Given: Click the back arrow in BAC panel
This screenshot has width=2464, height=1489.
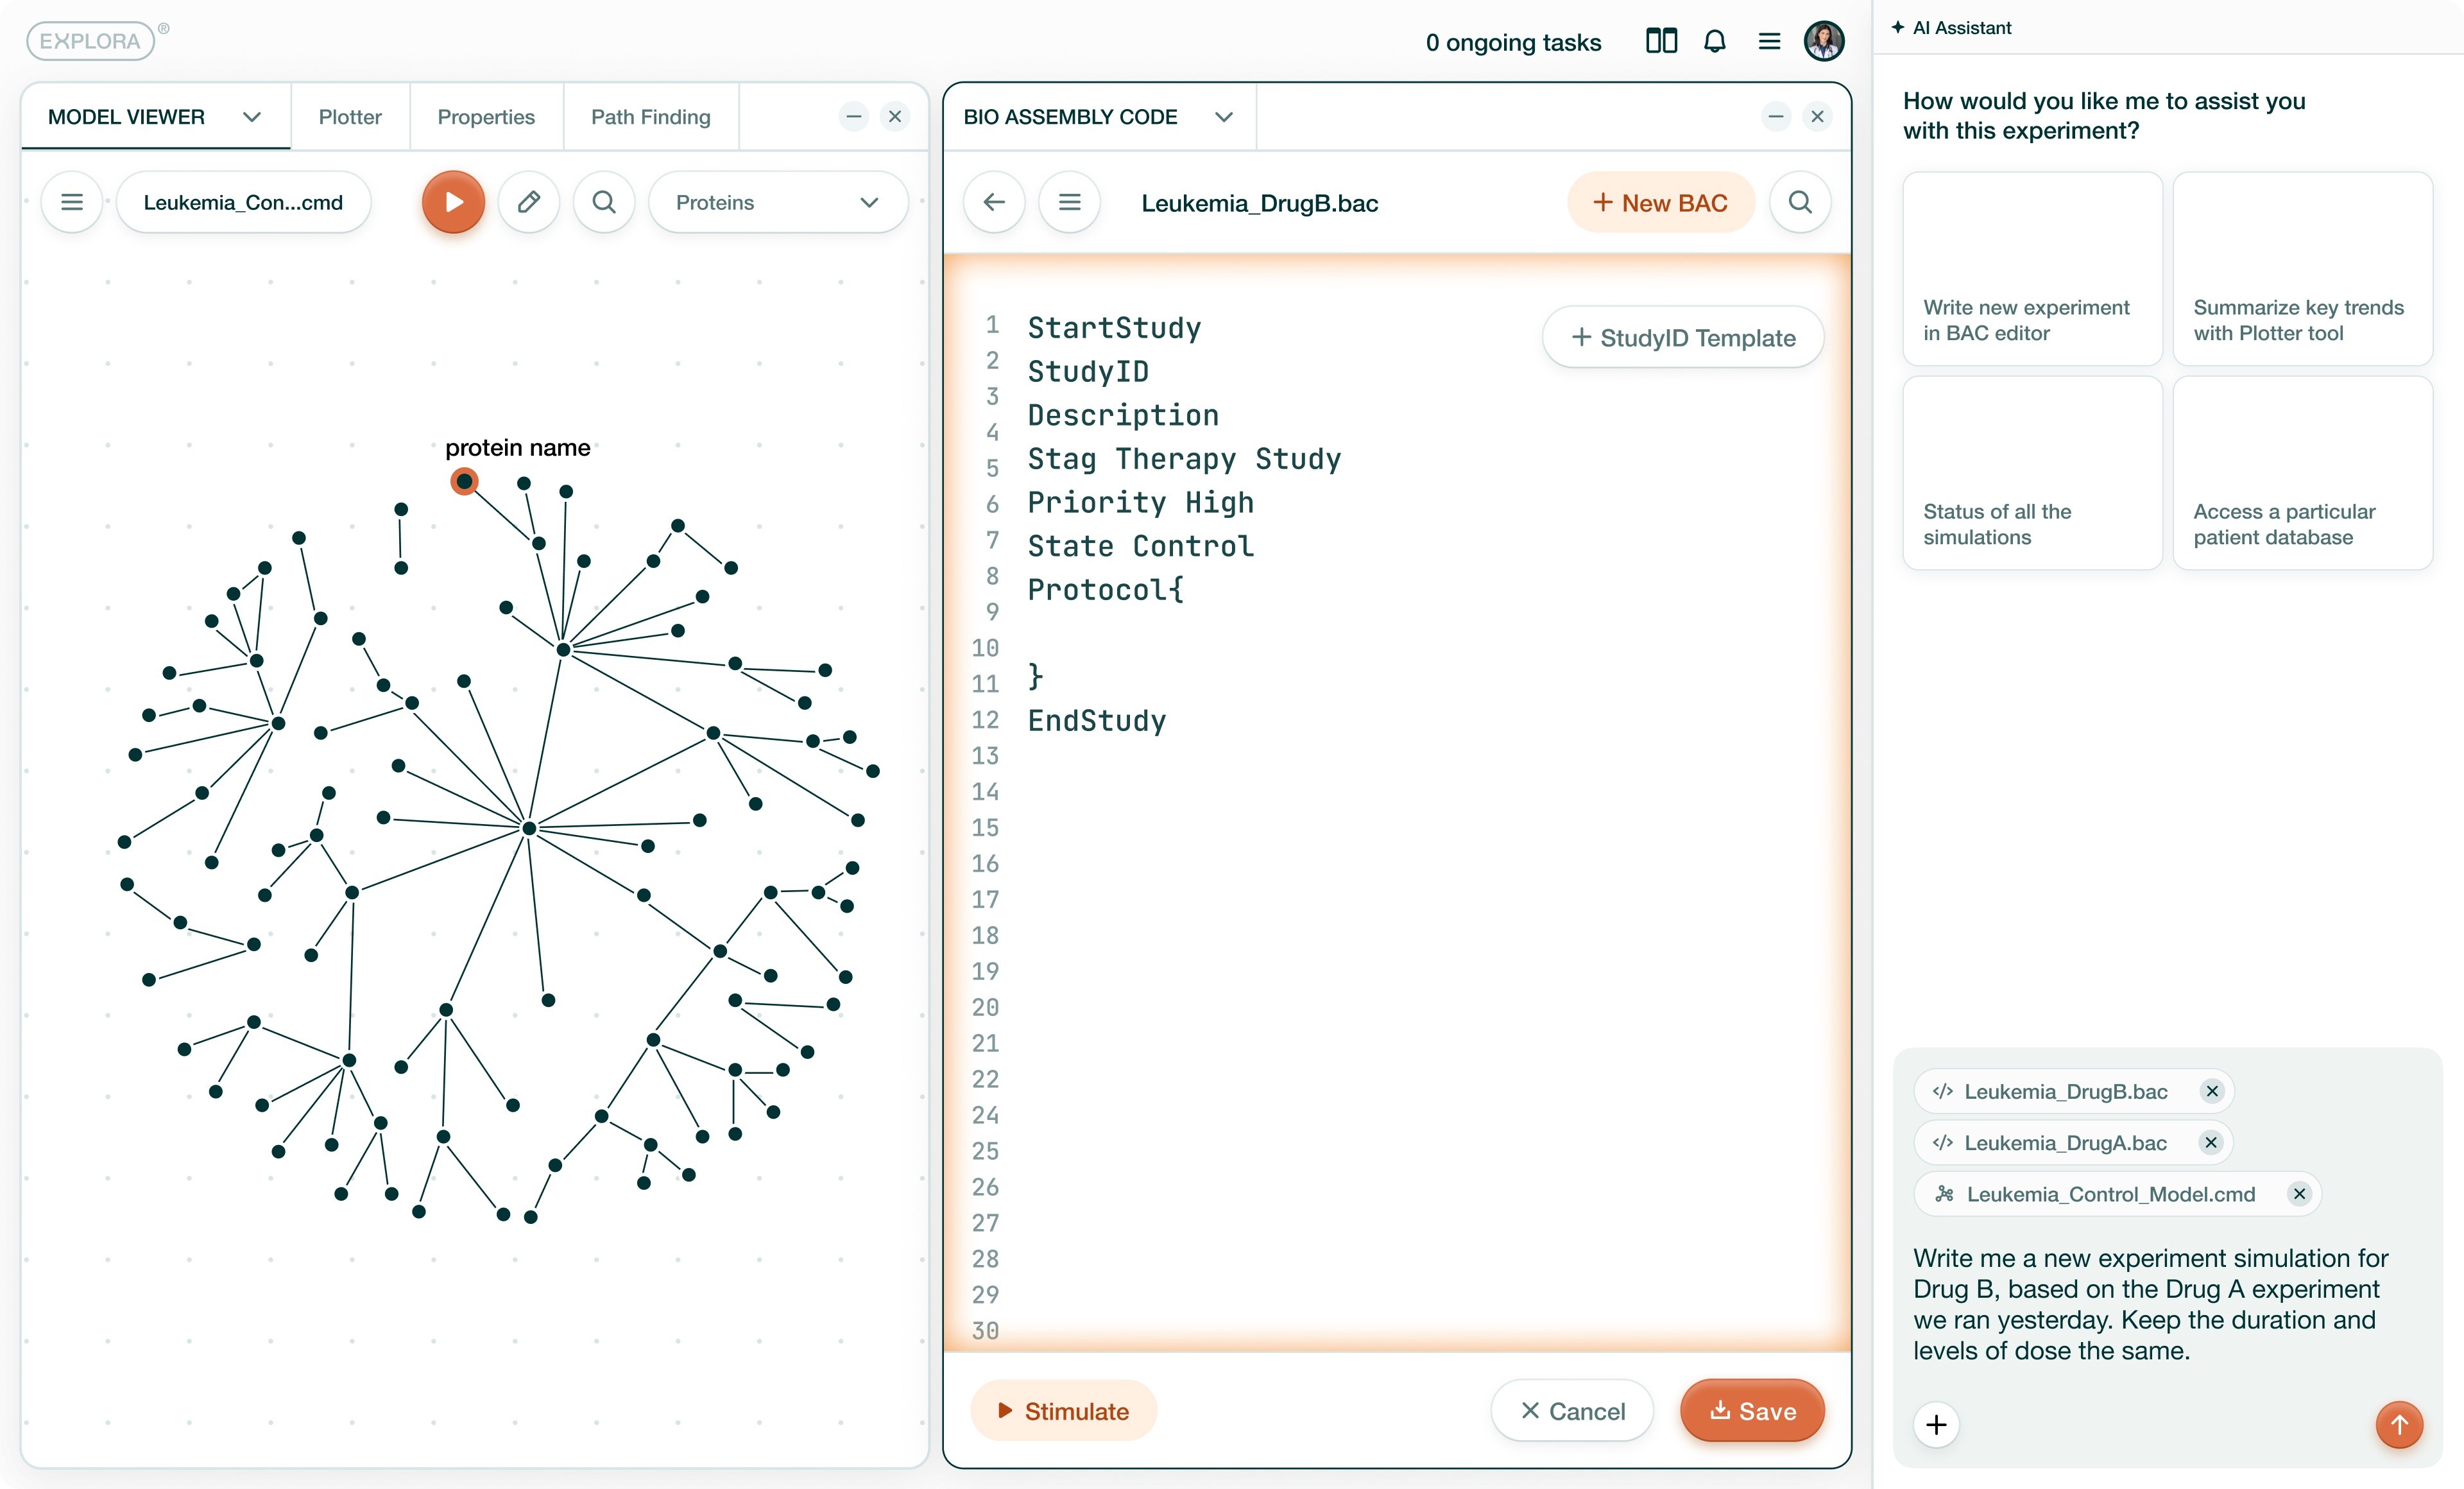Looking at the screenshot, I should pyautogui.click(x=993, y=202).
